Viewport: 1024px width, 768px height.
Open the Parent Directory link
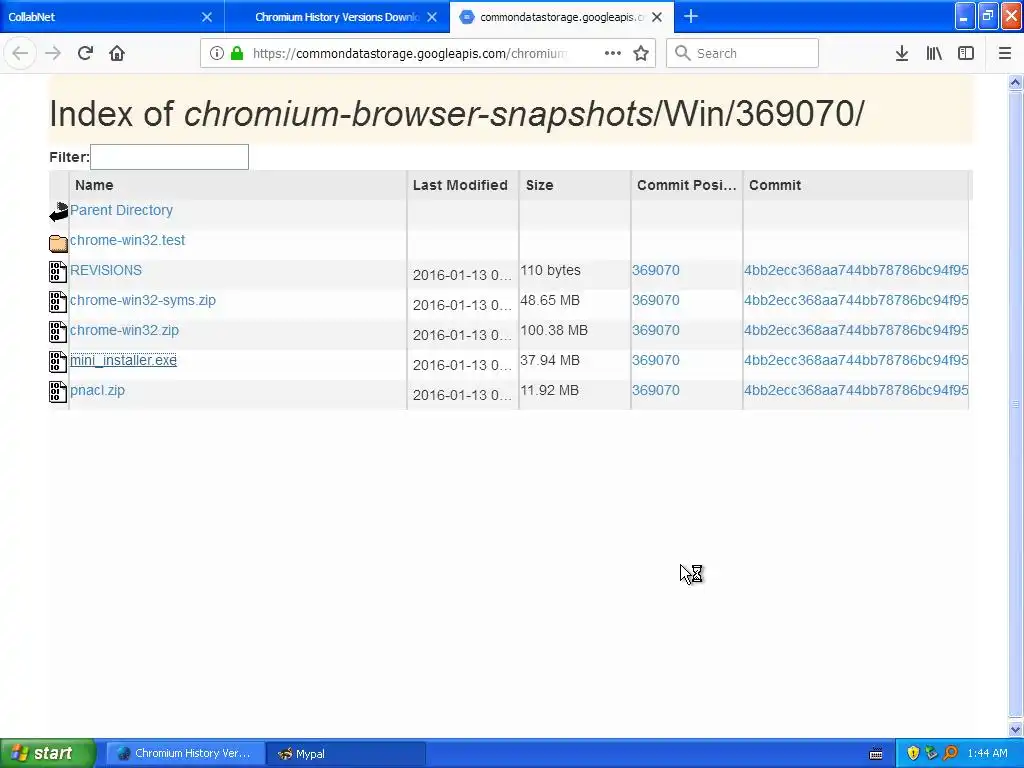tap(121, 210)
